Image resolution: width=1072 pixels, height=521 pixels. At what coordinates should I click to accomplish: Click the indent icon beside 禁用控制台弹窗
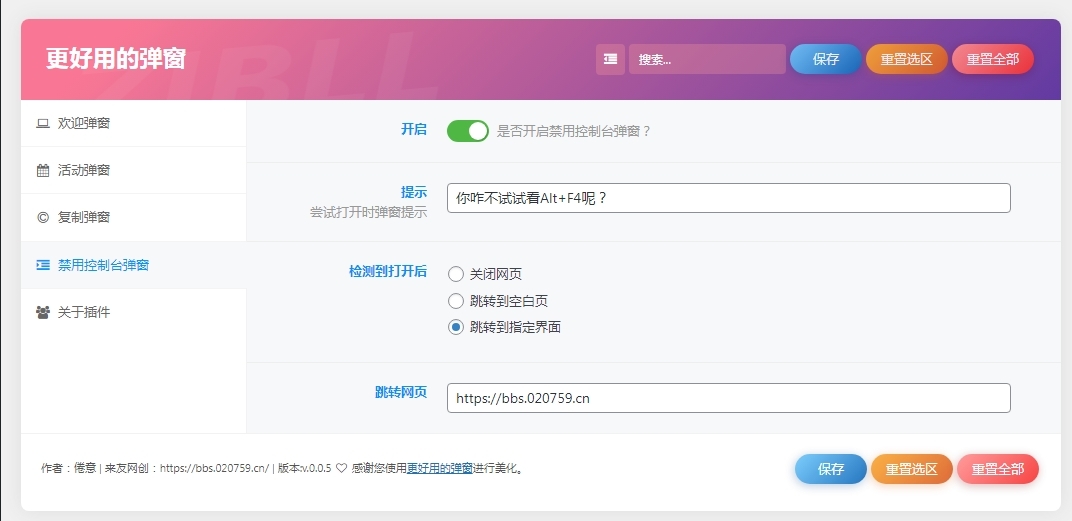tap(43, 265)
